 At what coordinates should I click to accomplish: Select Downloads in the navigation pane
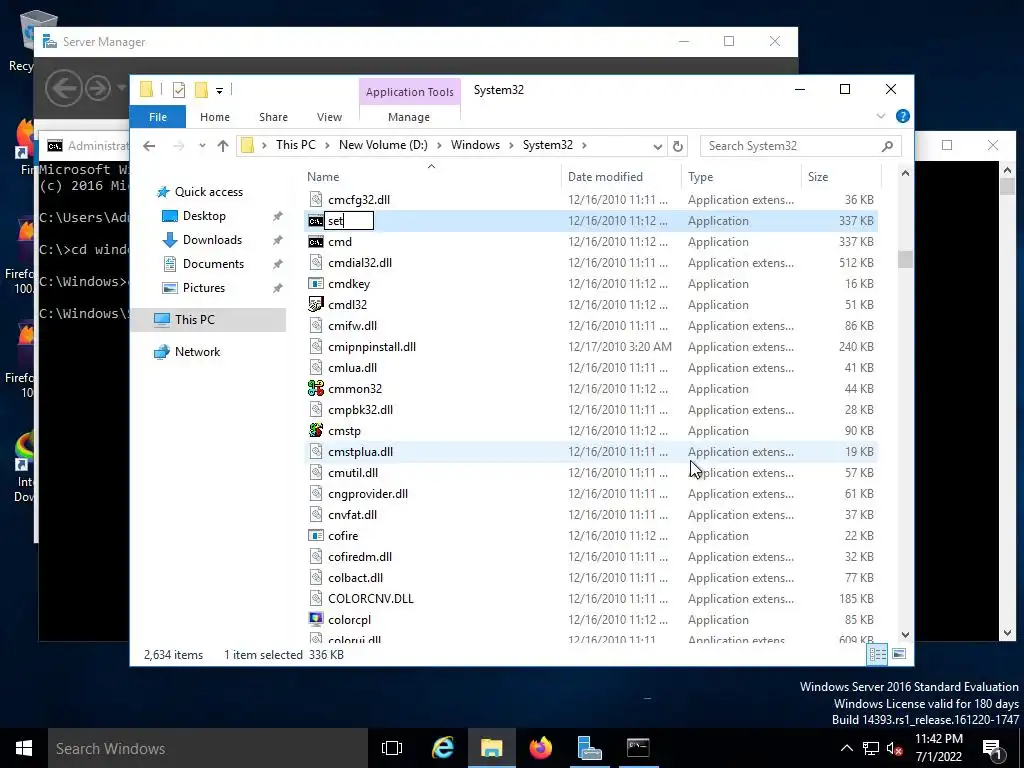click(212, 240)
